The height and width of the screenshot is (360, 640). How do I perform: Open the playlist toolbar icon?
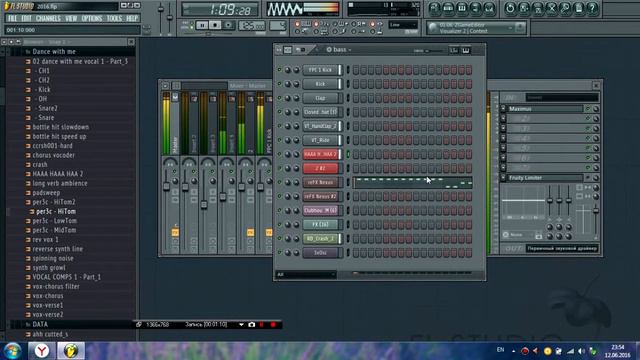(x=434, y=8)
